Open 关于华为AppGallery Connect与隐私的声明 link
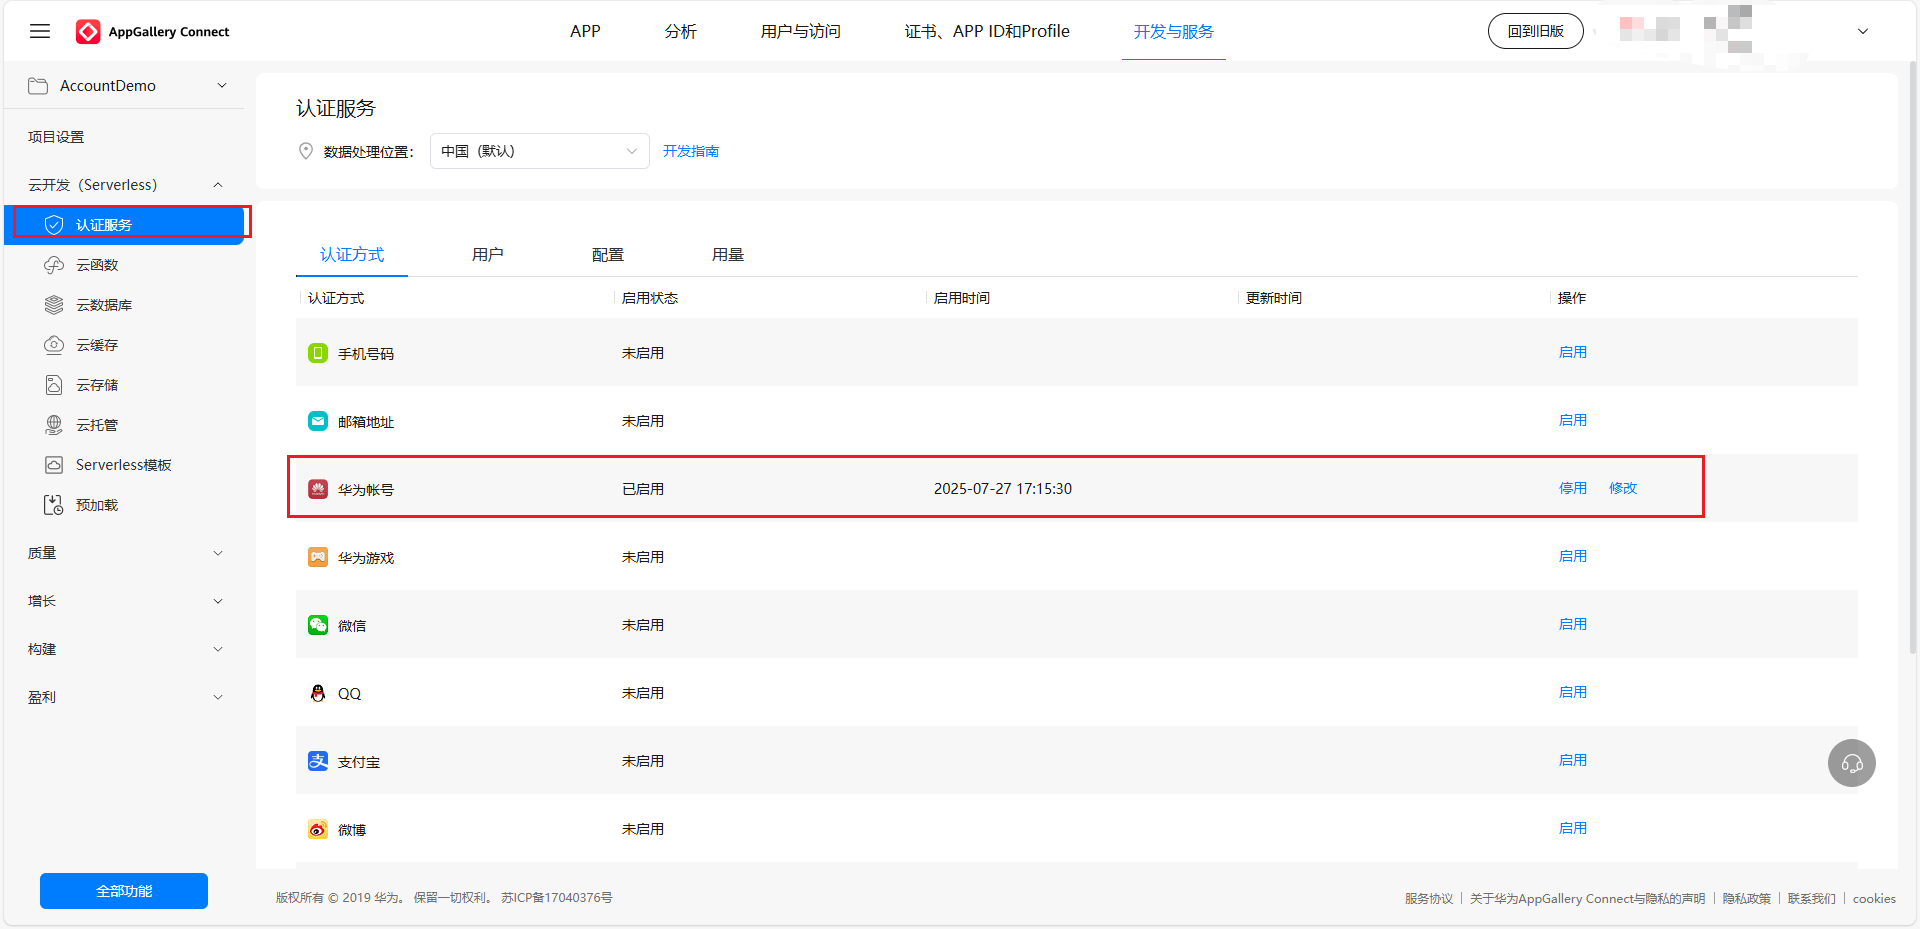Viewport: 1920px width, 929px height. pos(1587,898)
